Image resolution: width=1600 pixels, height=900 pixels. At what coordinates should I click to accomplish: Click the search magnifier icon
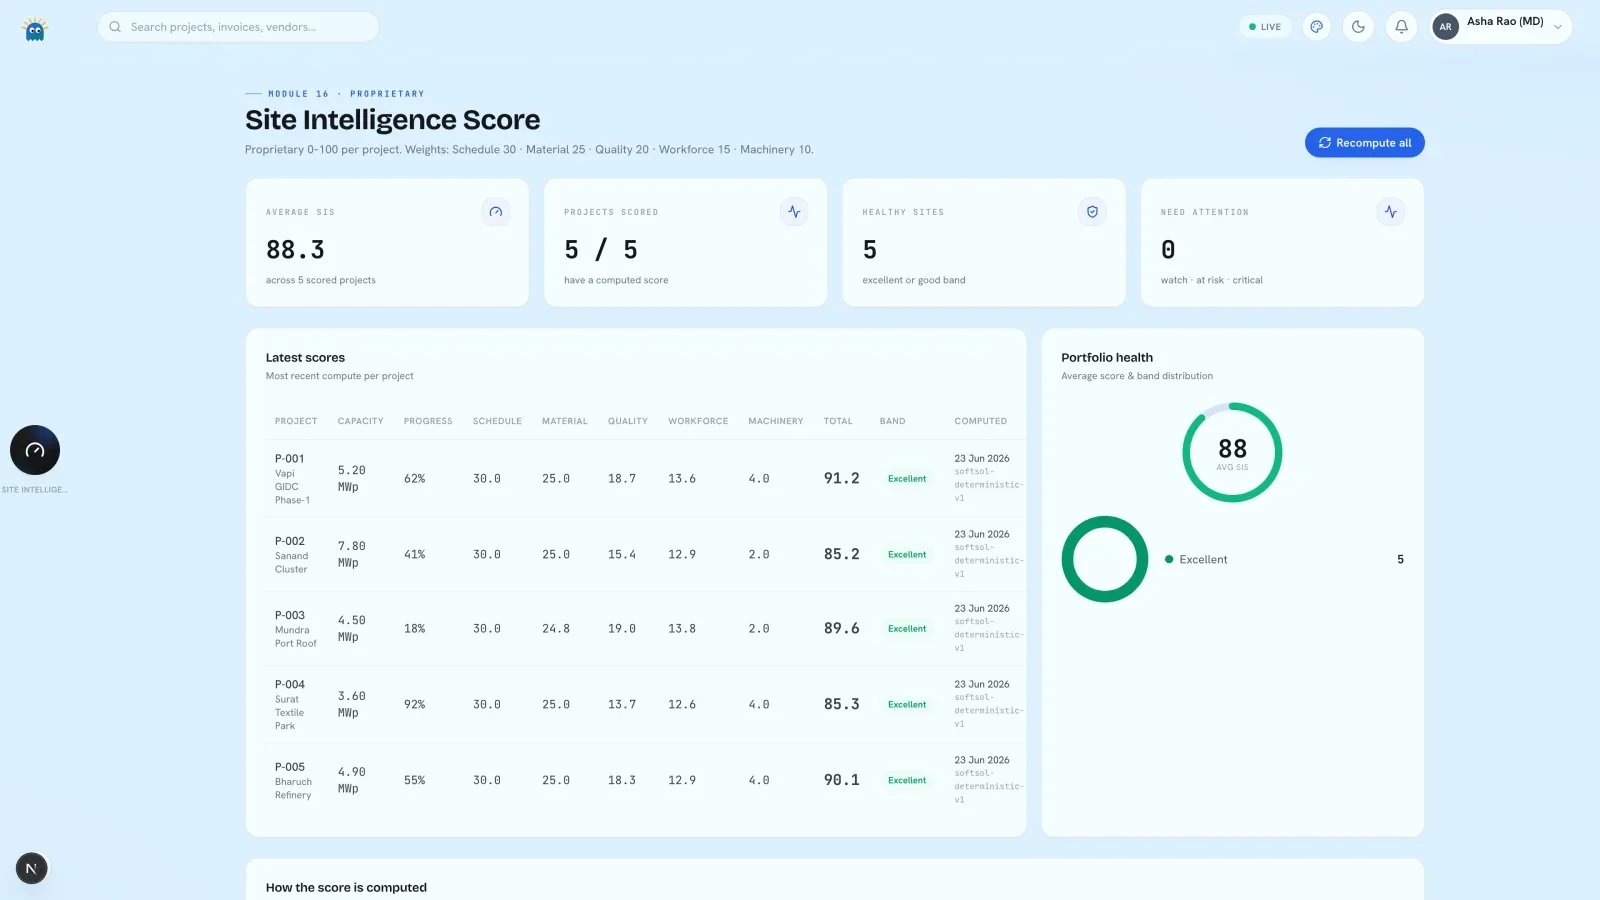pyautogui.click(x=115, y=27)
